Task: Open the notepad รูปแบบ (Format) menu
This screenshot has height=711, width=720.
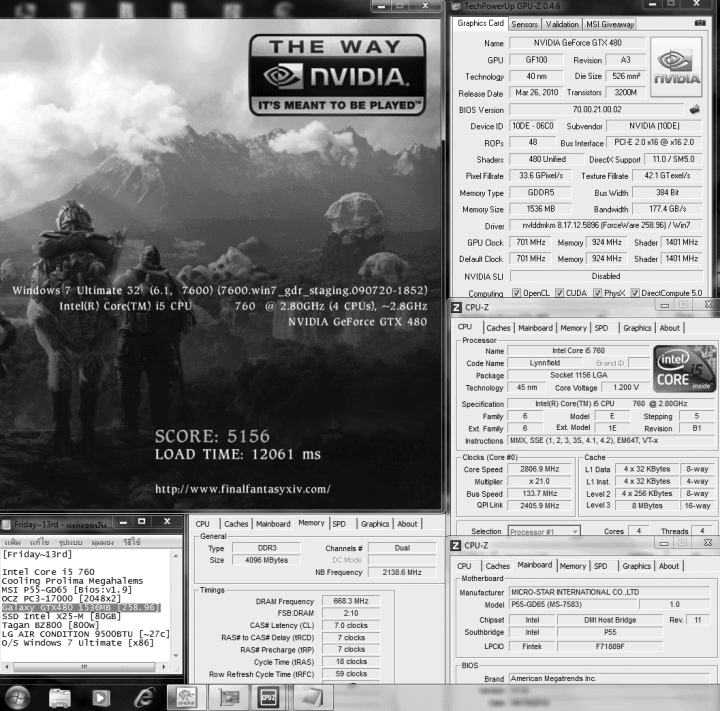Action: [x=70, y=542]
